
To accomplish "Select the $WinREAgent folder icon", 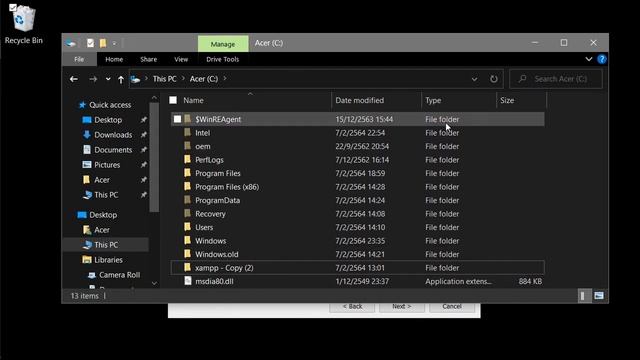I will (x=188, y=119).
